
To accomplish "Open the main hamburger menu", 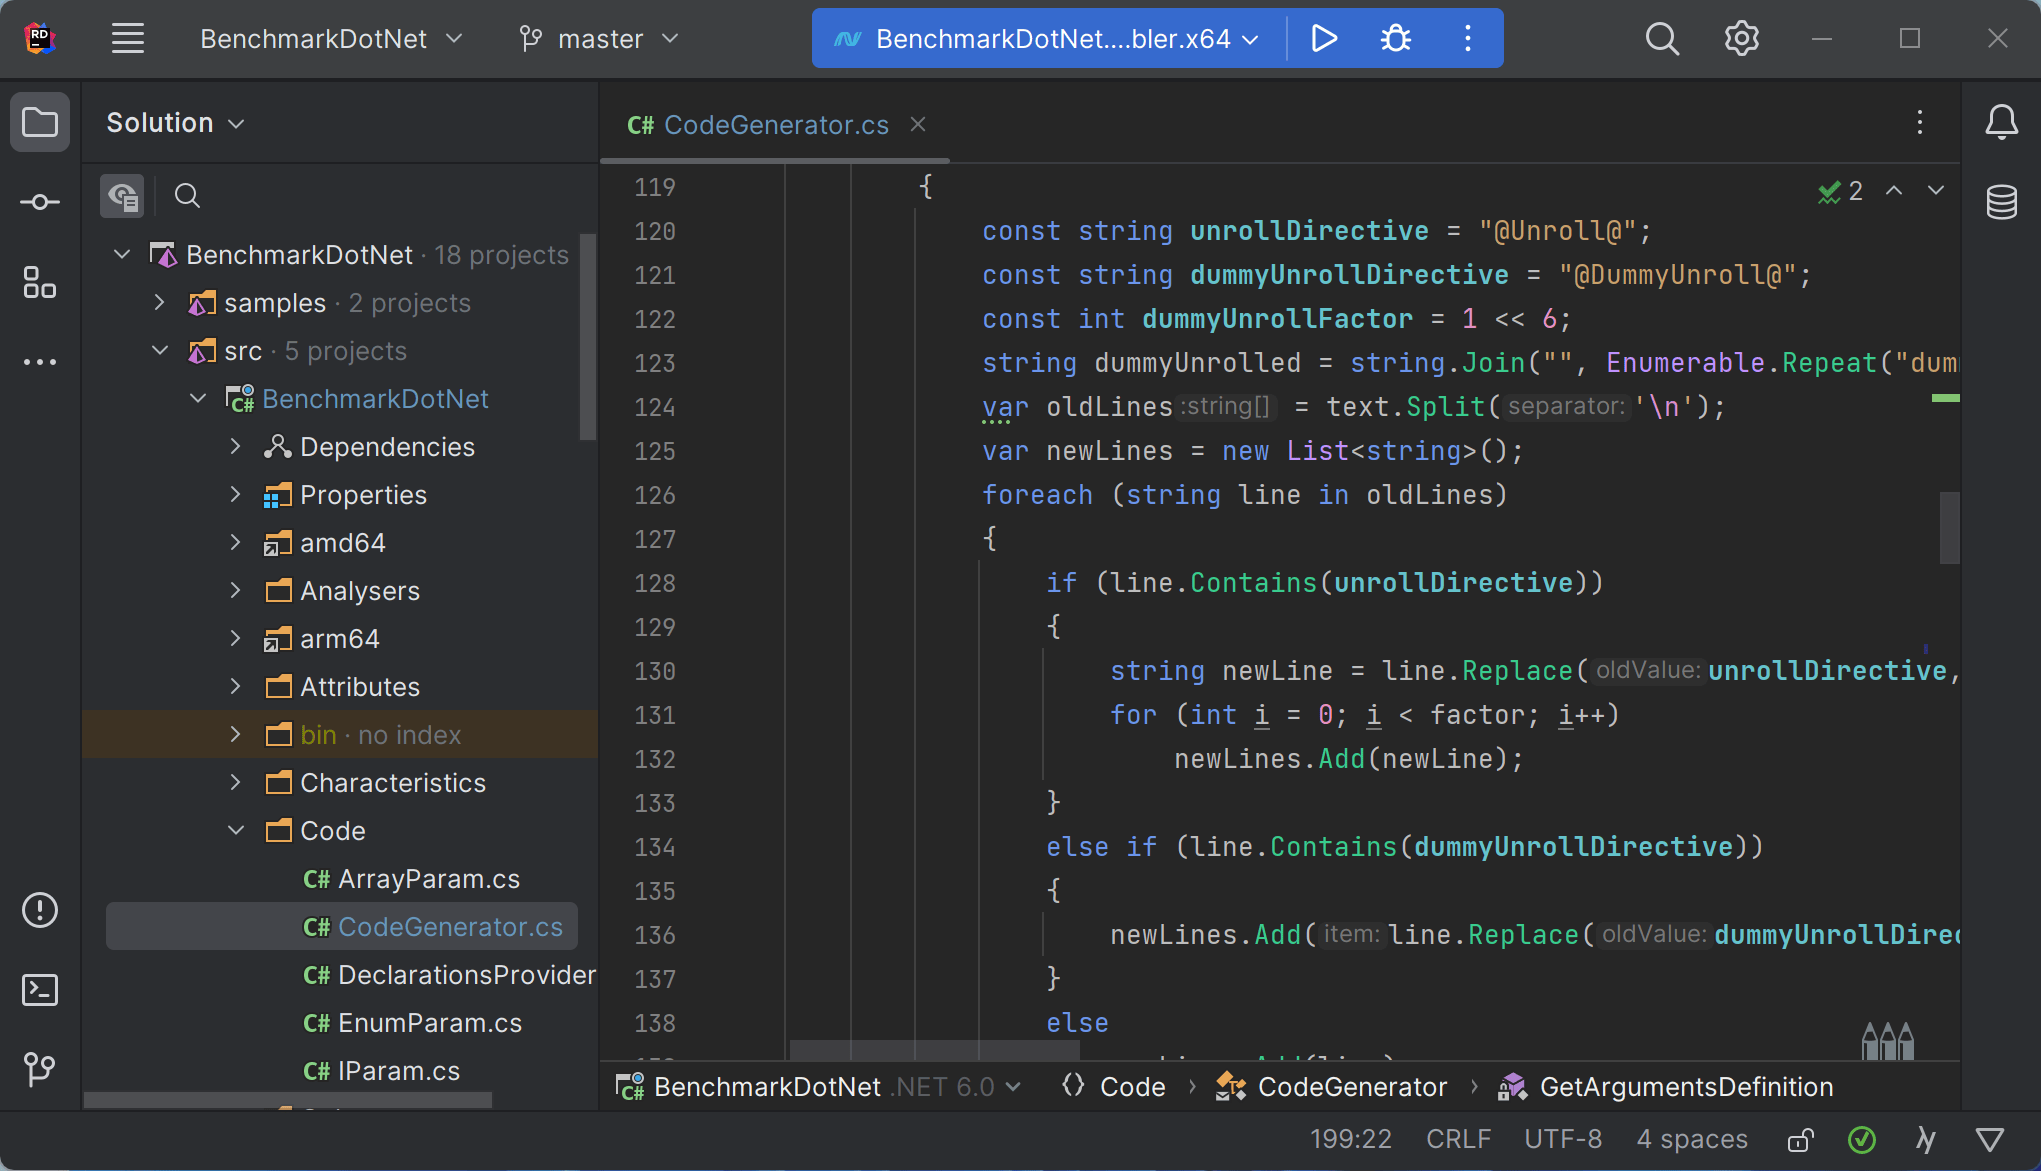I will click(x=128, y=39).
